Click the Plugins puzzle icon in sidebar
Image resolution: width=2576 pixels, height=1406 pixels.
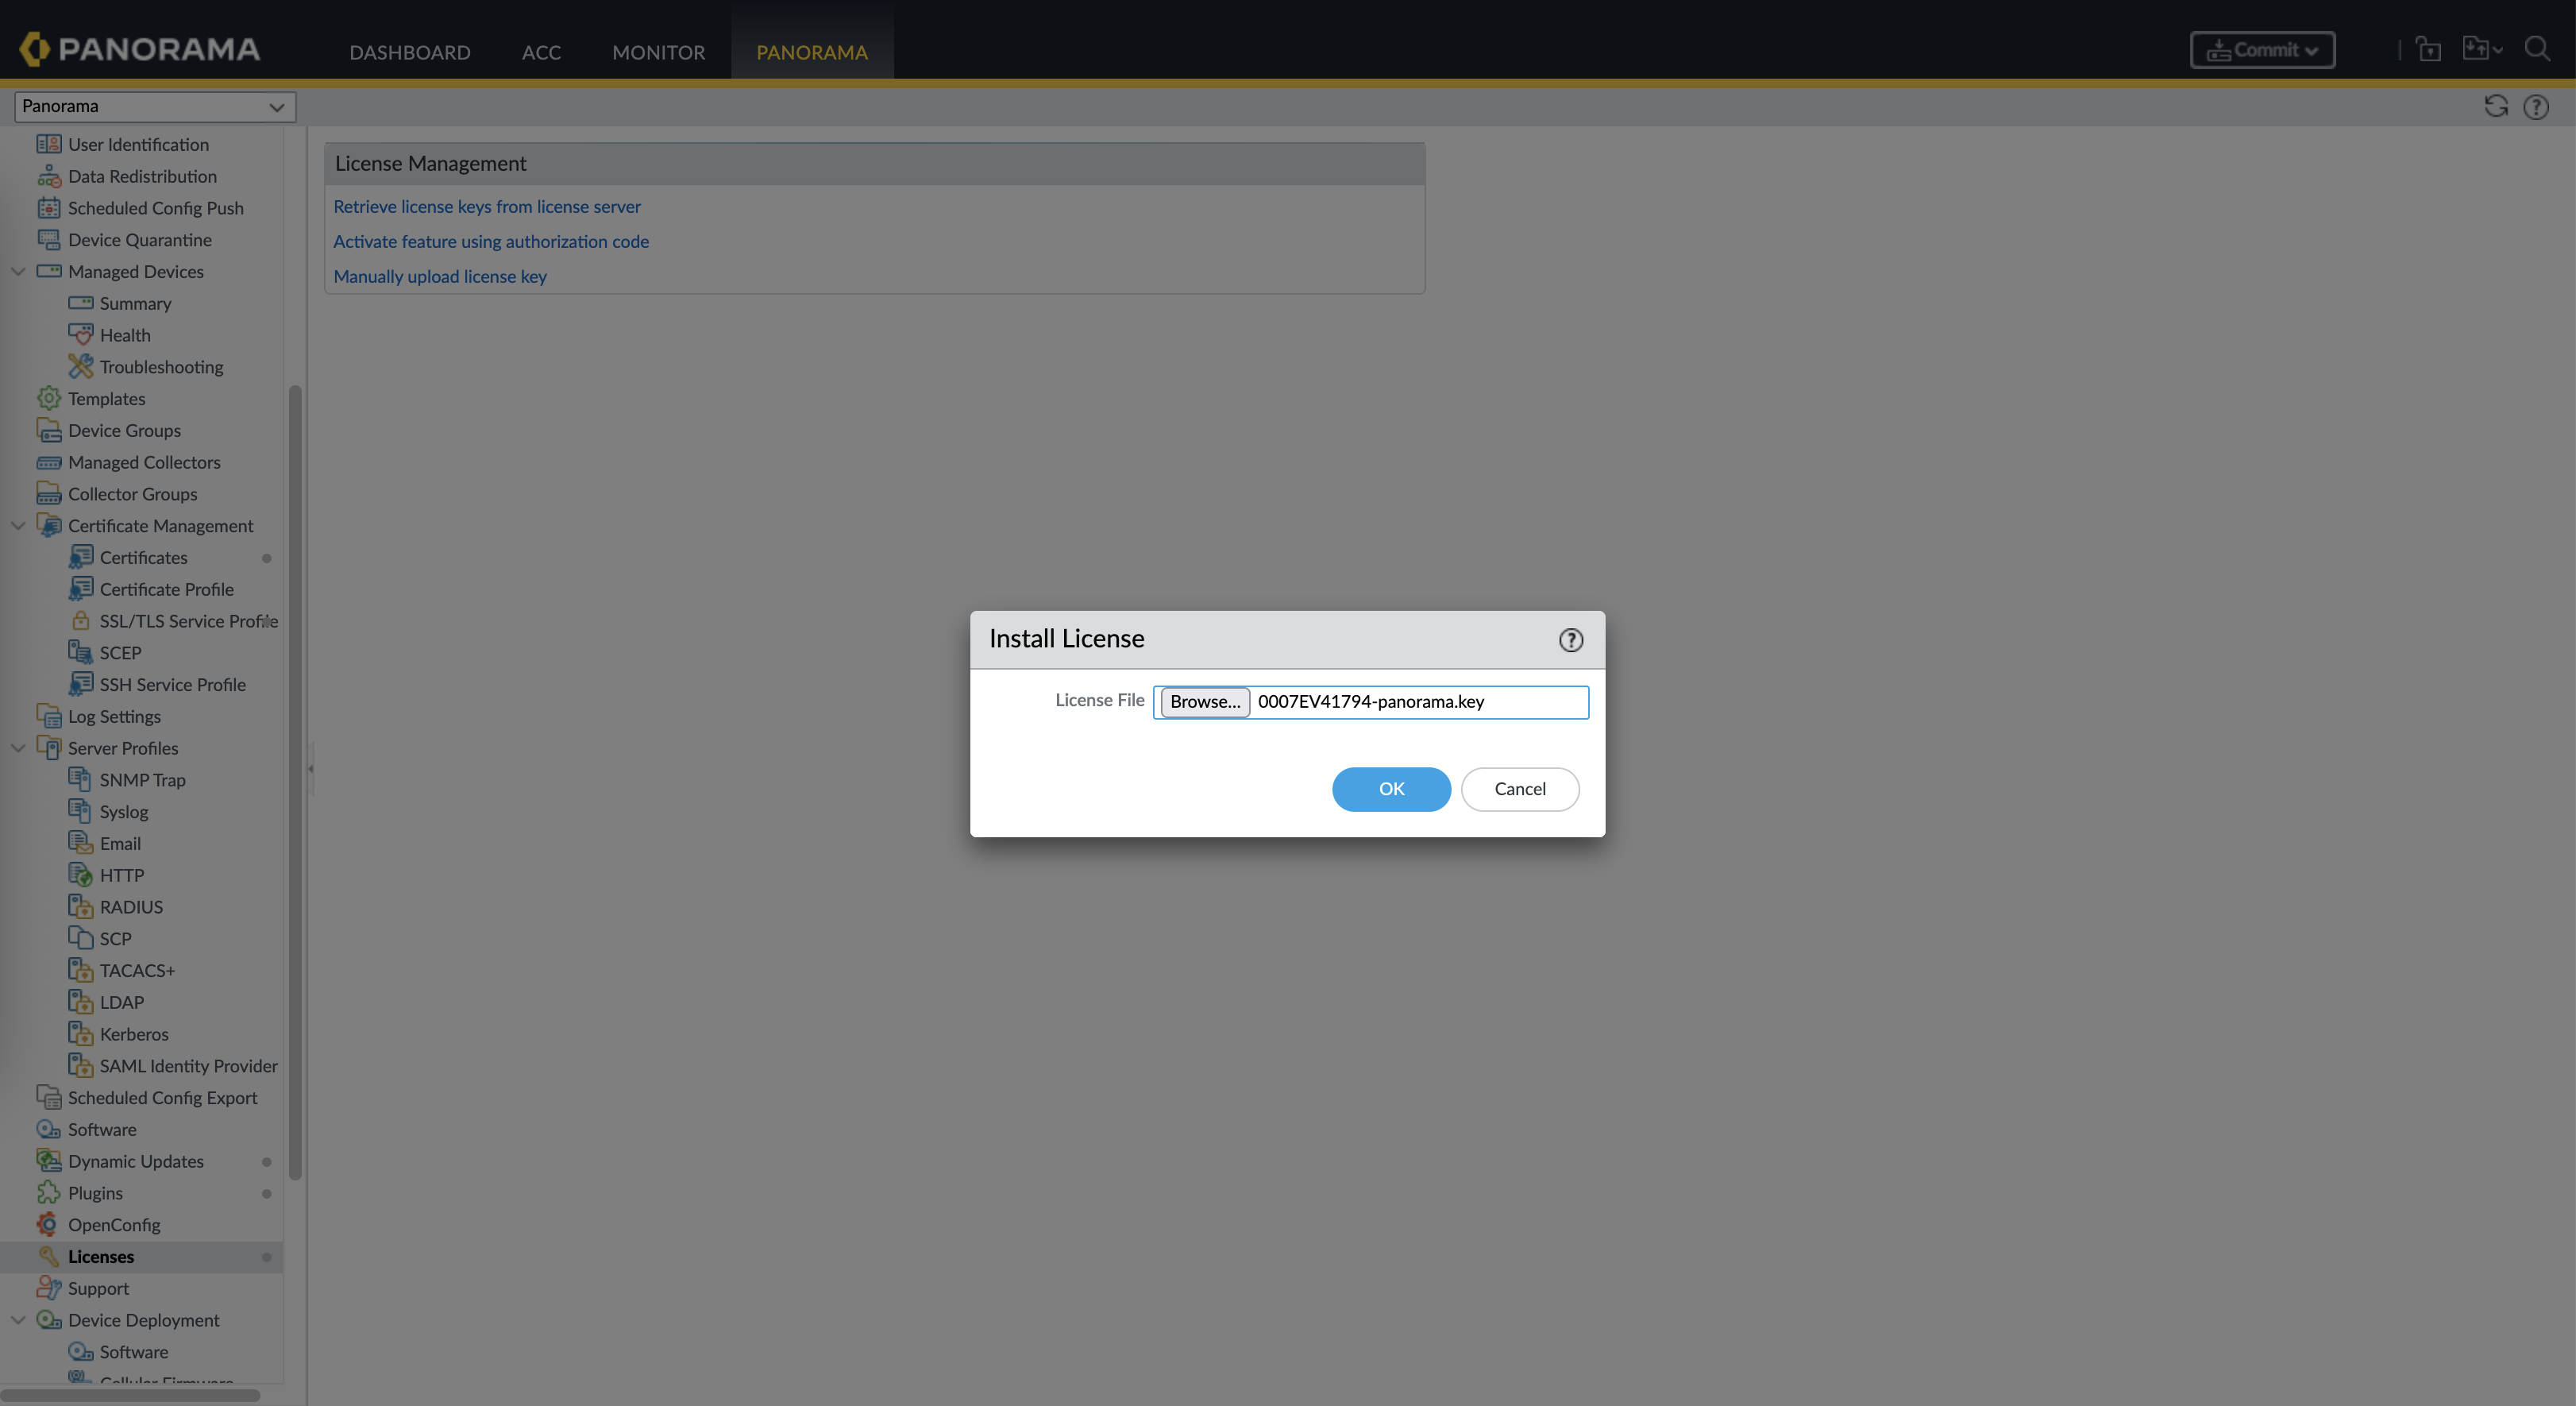48,1192
